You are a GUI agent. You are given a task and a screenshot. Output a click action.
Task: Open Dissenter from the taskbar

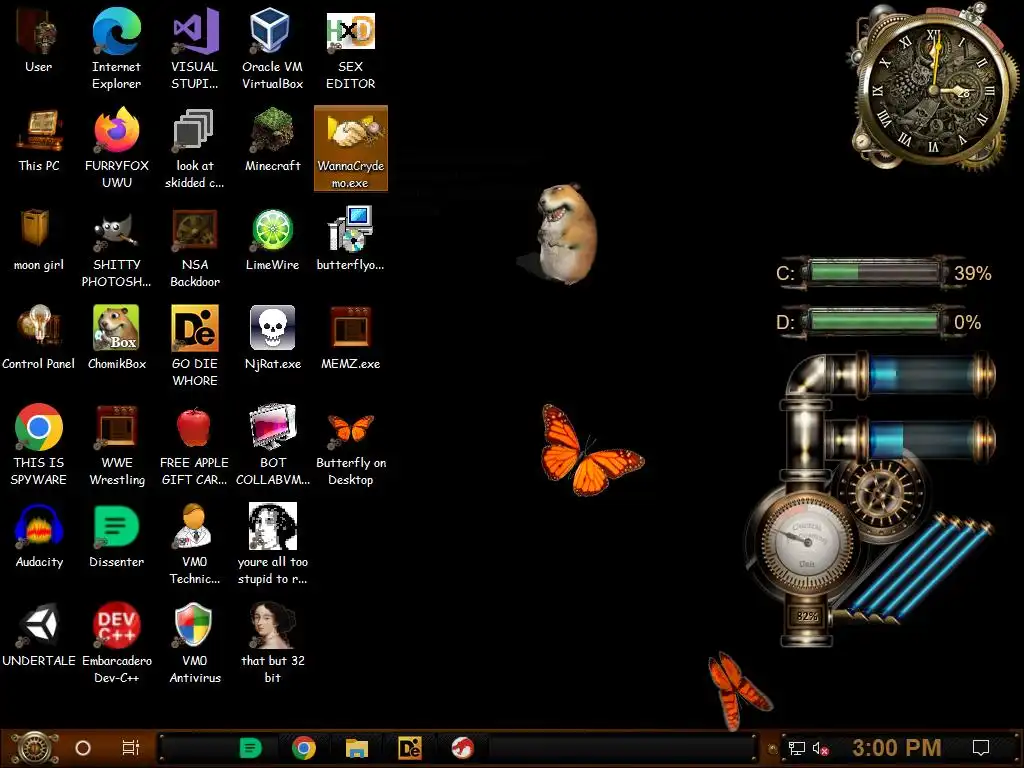(250, 748)
